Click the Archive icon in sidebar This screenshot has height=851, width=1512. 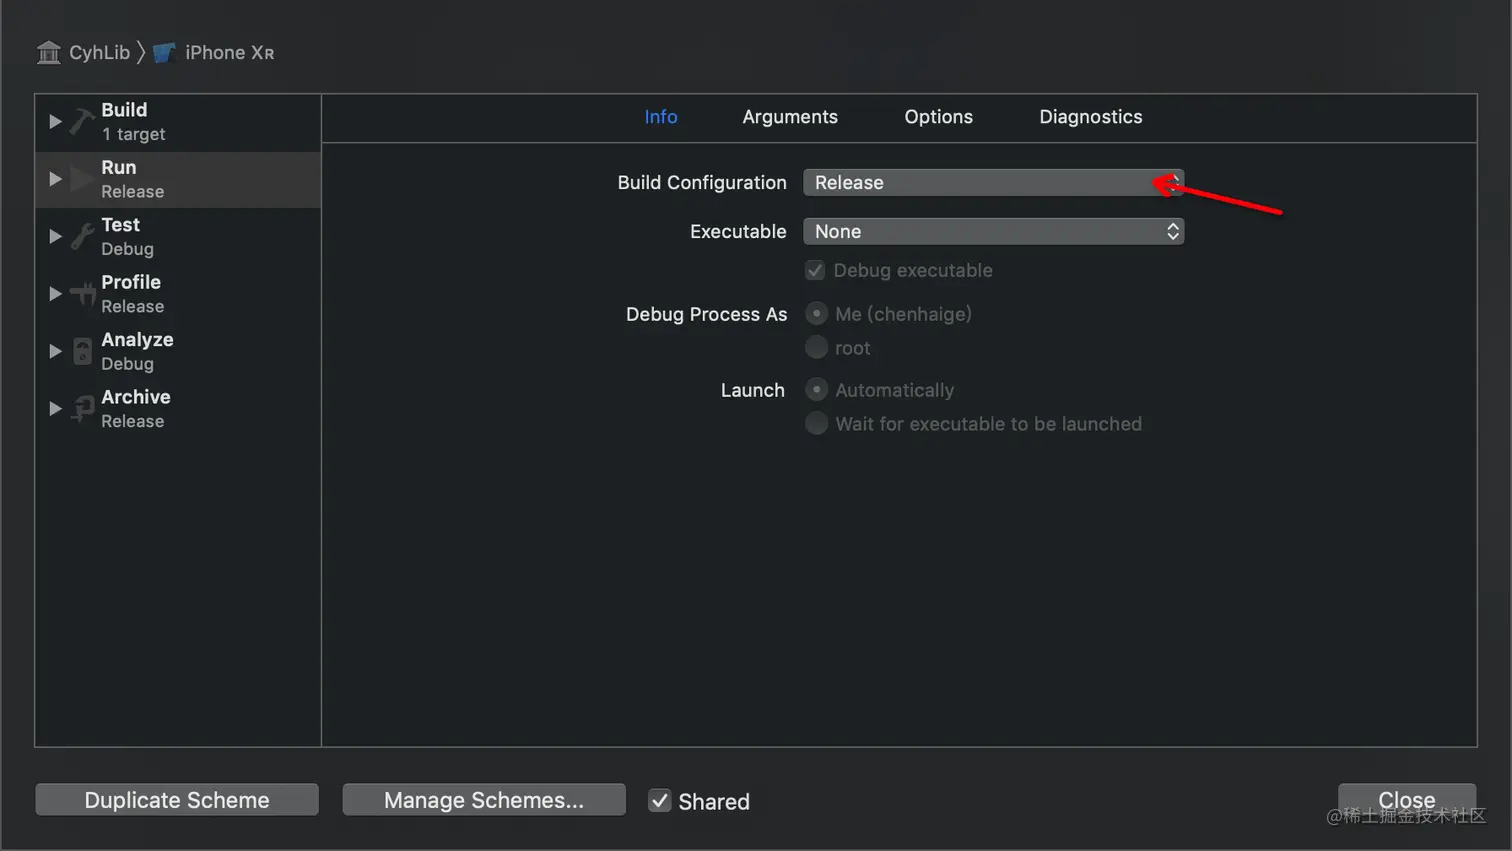(83, 408)
